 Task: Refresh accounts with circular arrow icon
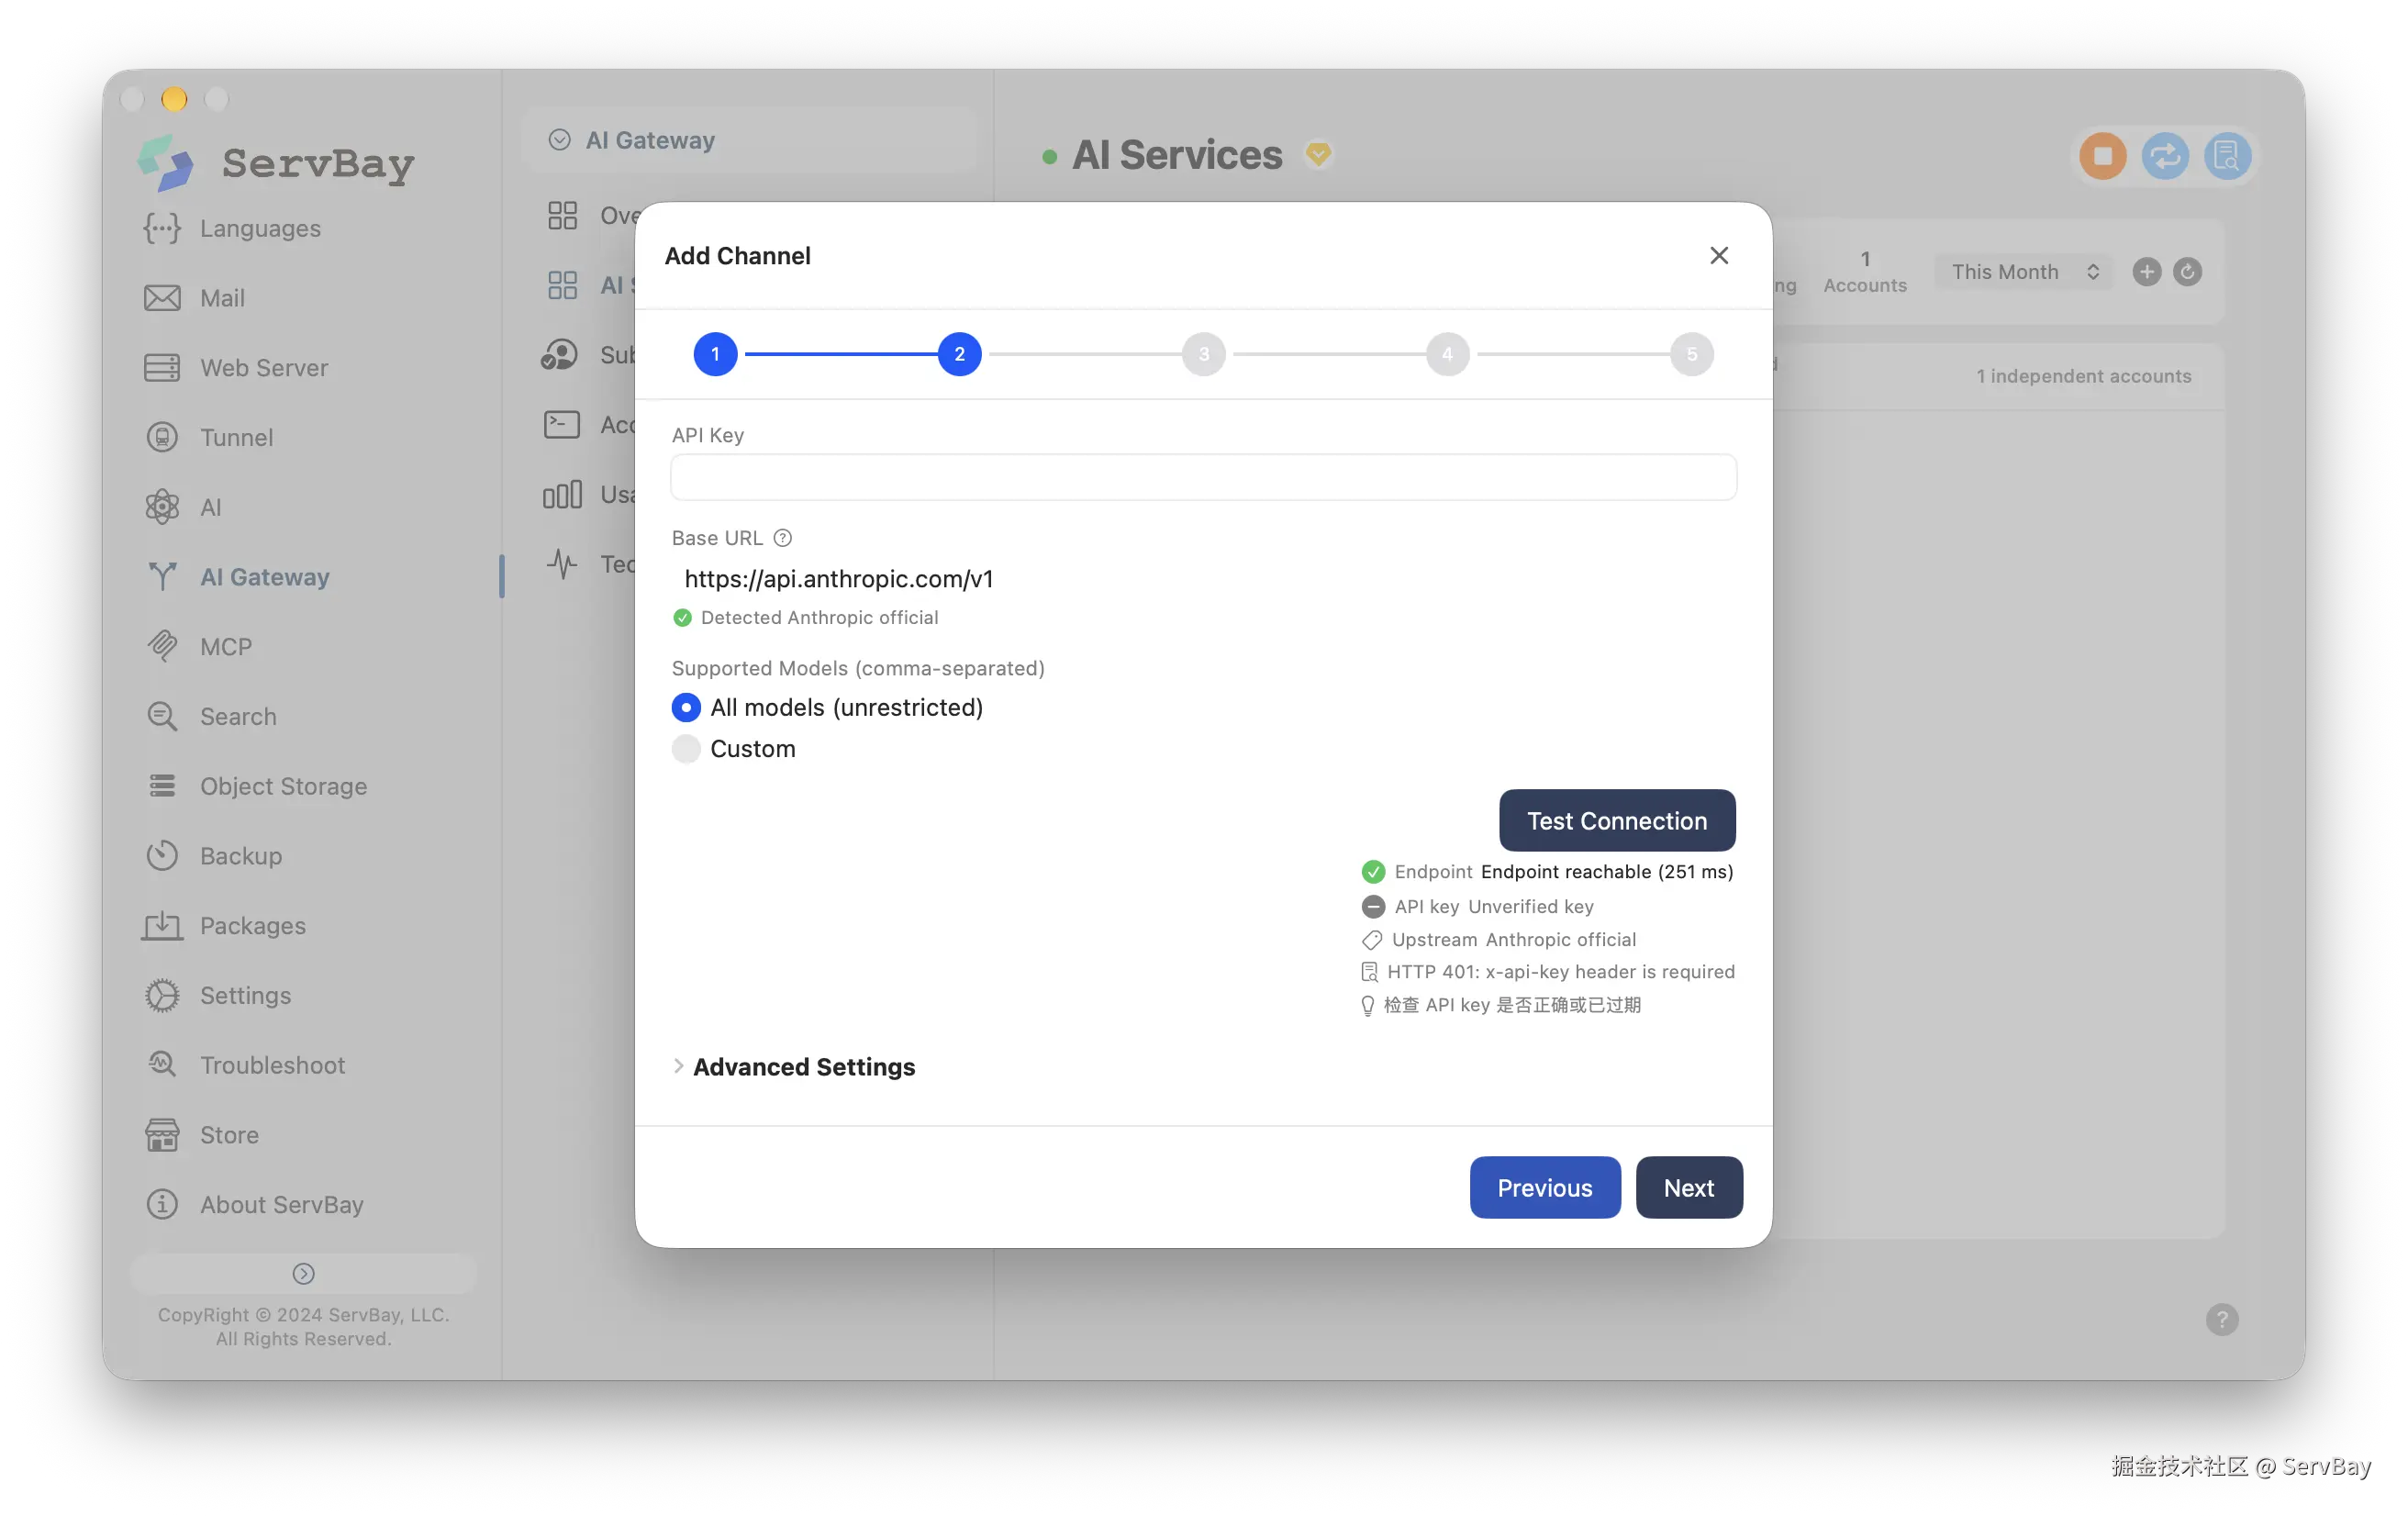click(x=2187, y=272)
